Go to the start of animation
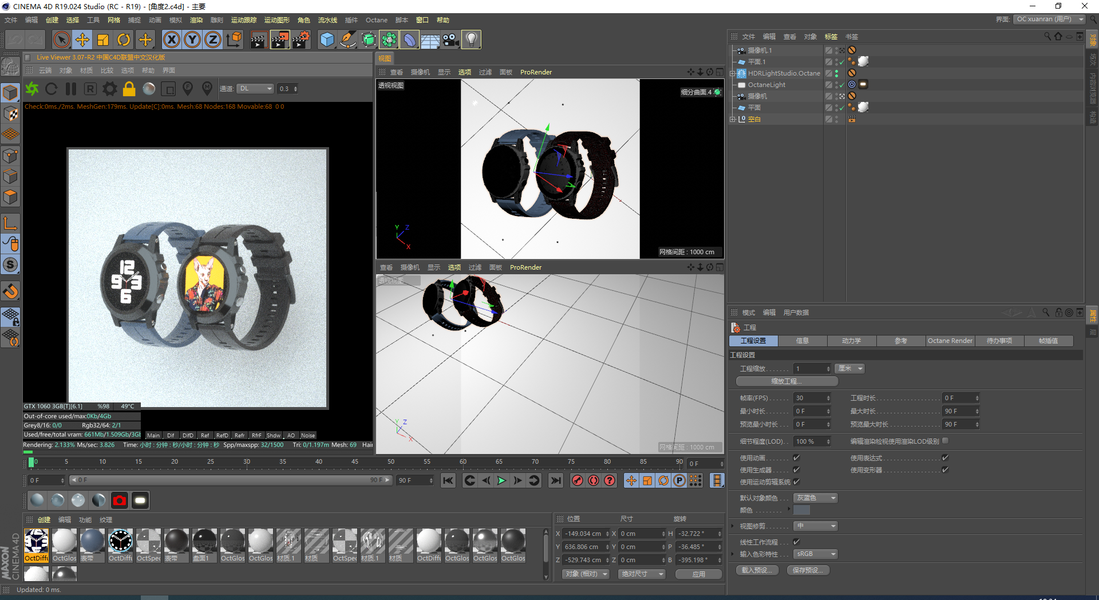Viewport: 1099px width, 600px height. 448,480
